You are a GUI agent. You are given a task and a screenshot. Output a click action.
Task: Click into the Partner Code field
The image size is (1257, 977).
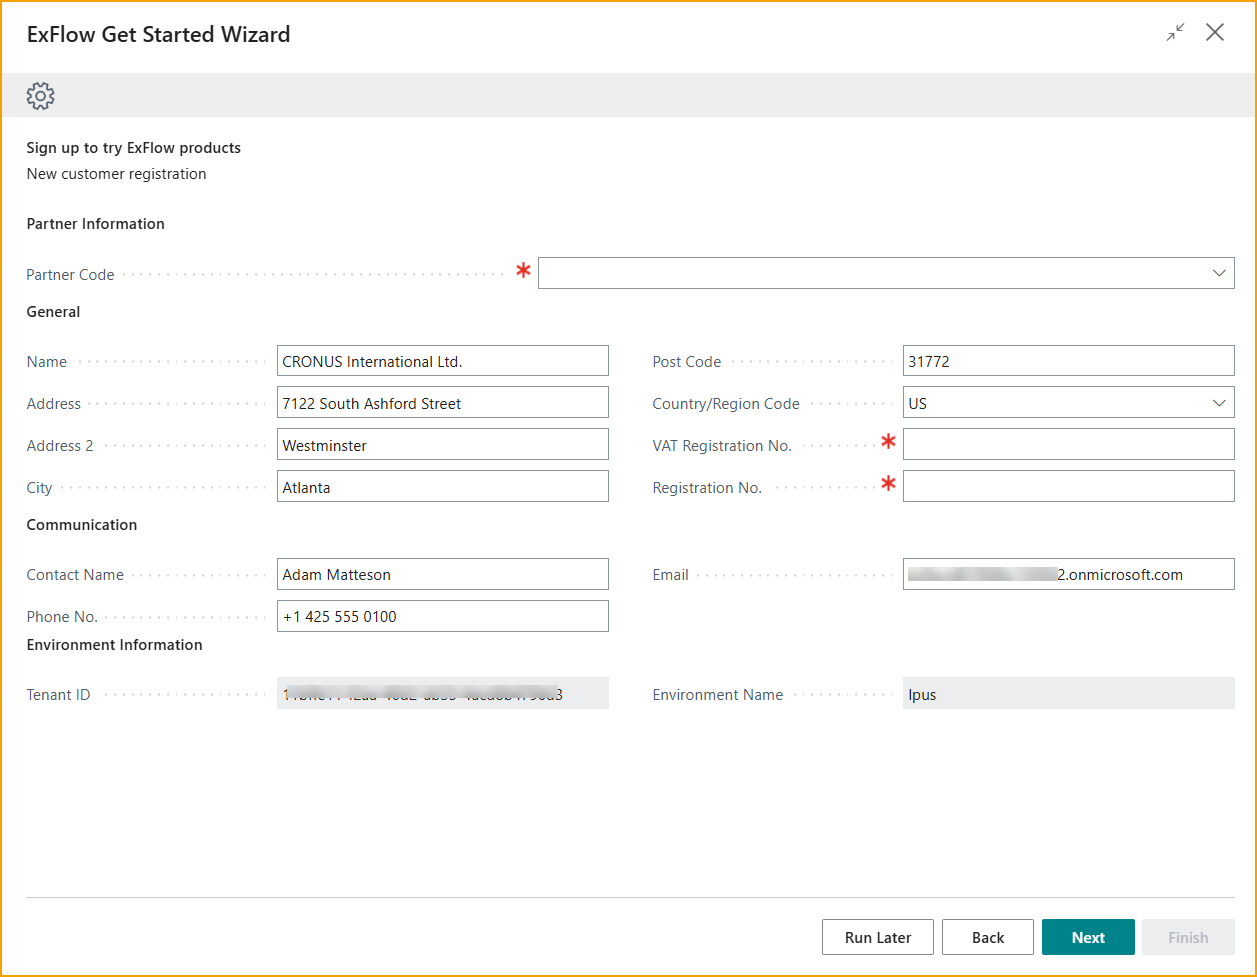(886, 273)
